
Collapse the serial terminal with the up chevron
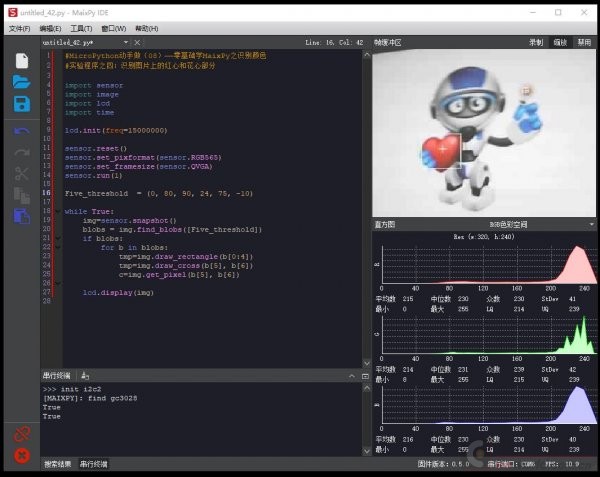click(x=352, y=376)
